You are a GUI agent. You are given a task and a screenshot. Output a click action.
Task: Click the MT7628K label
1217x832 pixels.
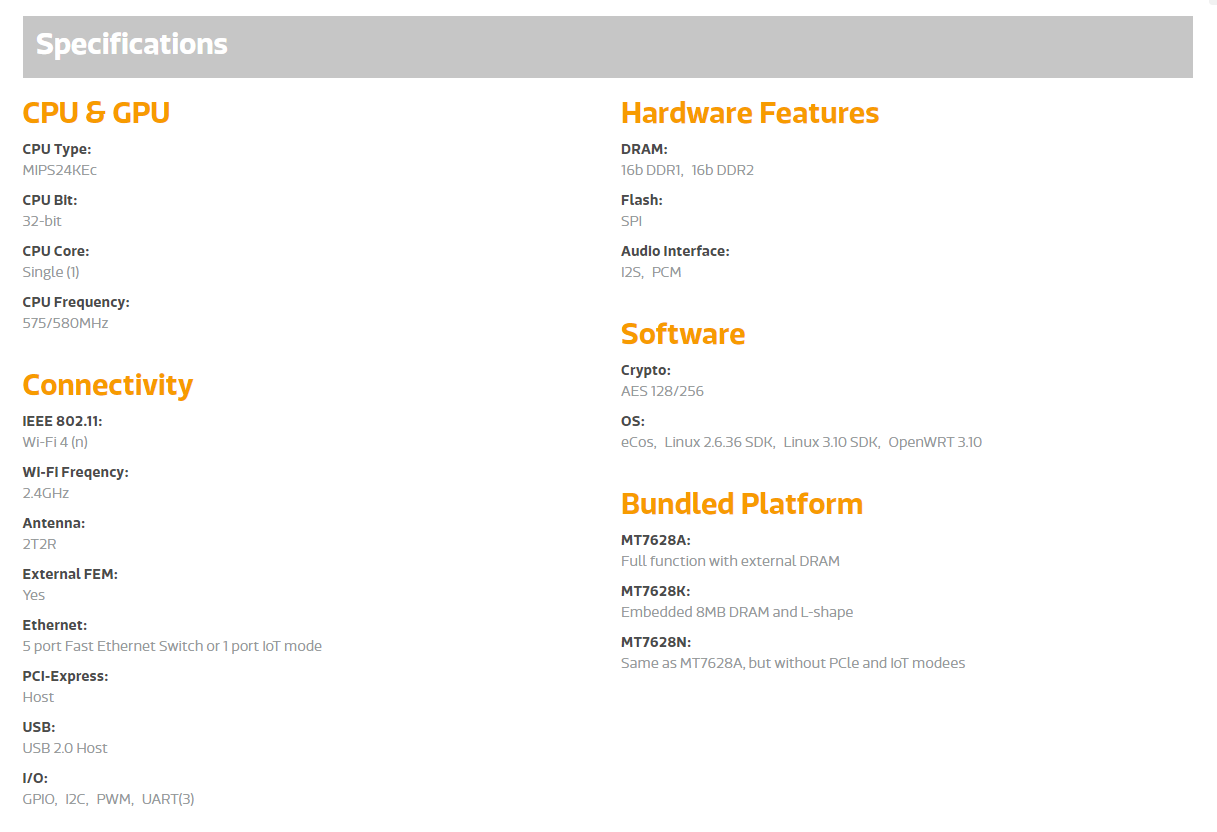pyautogui.click(x=656, y=591)
